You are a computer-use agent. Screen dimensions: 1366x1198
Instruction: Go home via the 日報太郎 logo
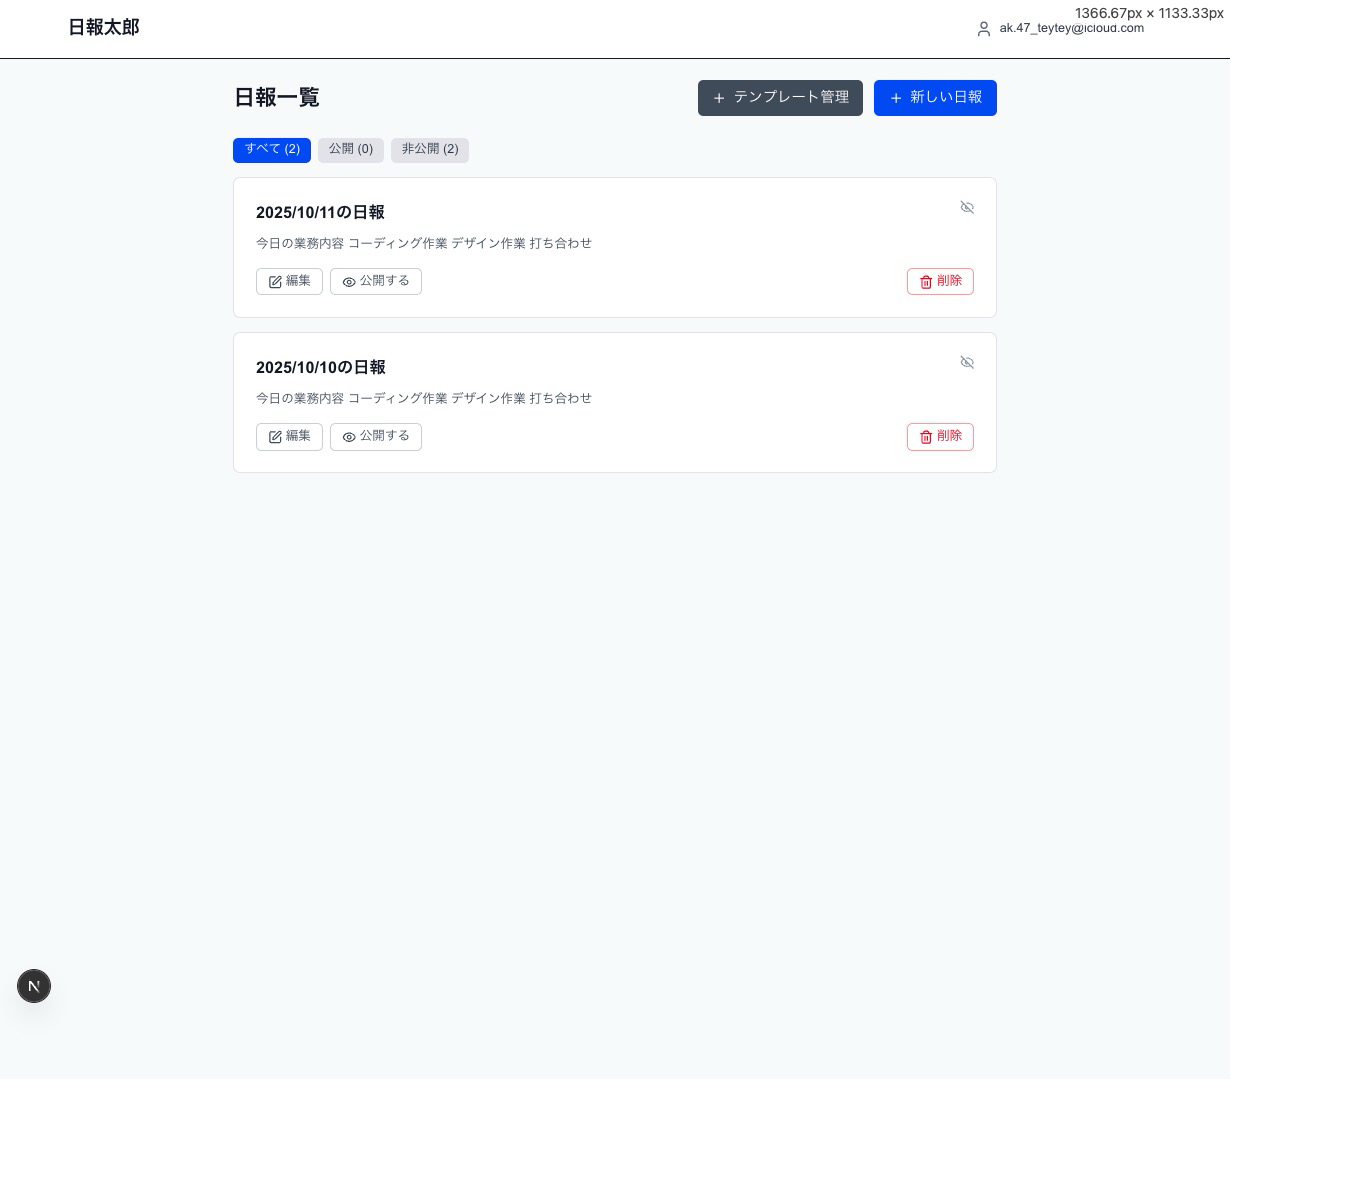tap(104, 28)
